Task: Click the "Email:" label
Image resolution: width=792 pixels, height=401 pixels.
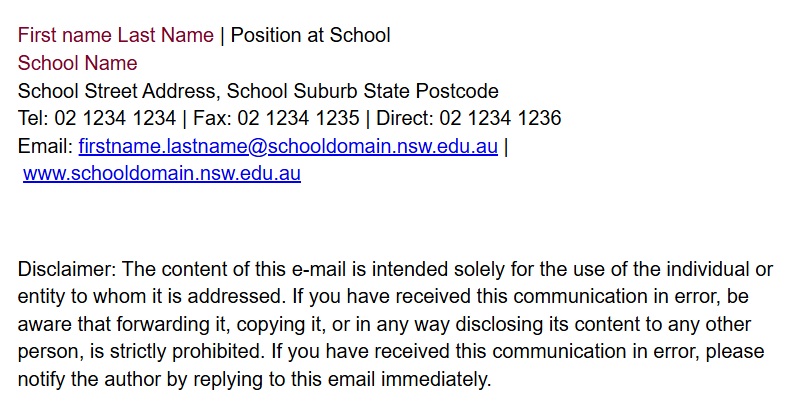Action: click(45, 147)
